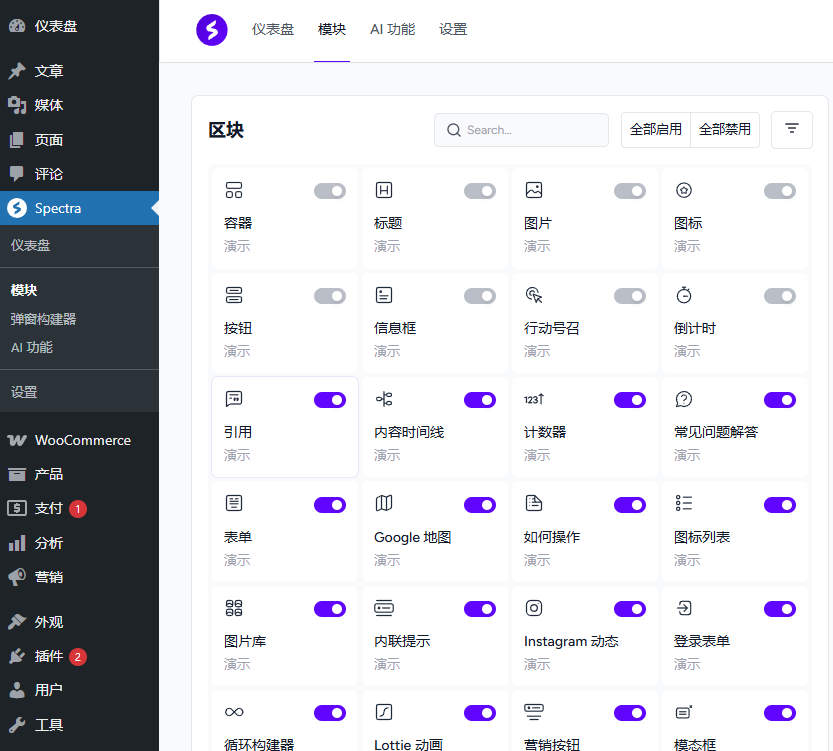Viewport: 833px width, 751px height.
Task: Open the 演示 link under 如何操作
Action: 537,560
